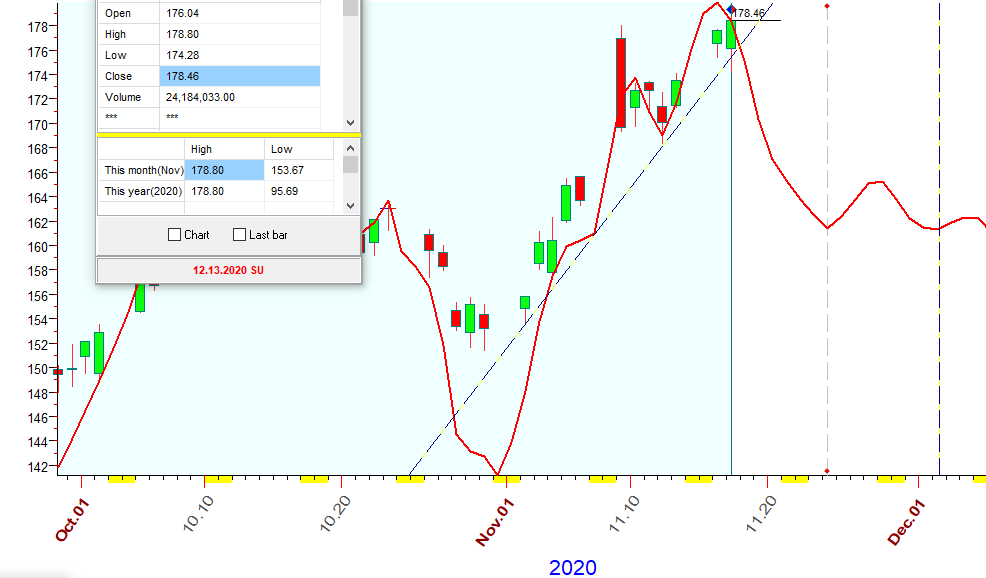Click the 12.13.2020 SU date button

[228, 270]
